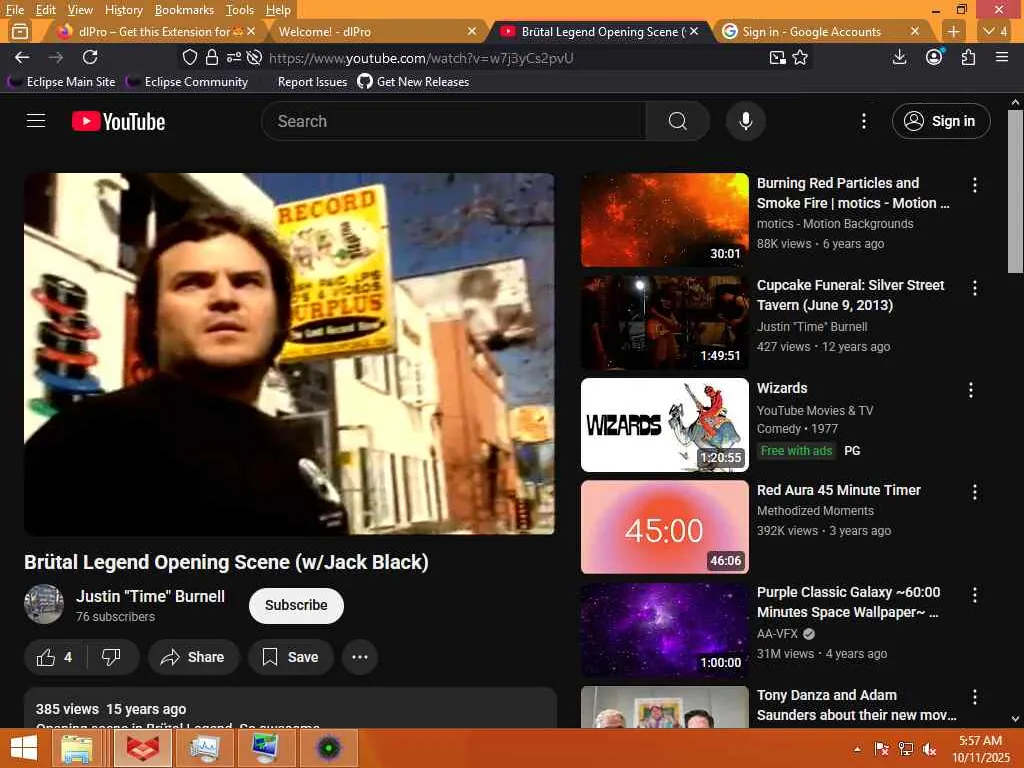Open the File menu
The width and height of the screenshot is (1024, 768).
click(x=14, y=10)
